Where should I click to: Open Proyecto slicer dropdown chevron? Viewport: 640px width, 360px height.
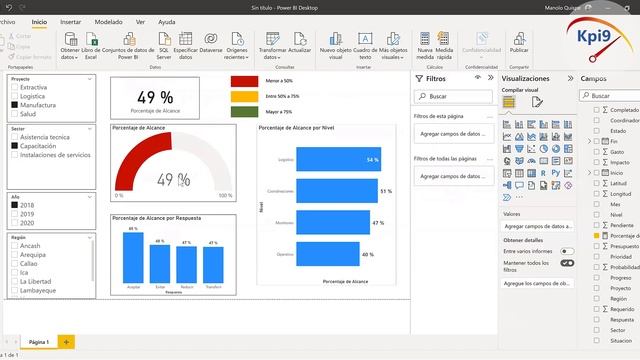[x=90, y=79]
